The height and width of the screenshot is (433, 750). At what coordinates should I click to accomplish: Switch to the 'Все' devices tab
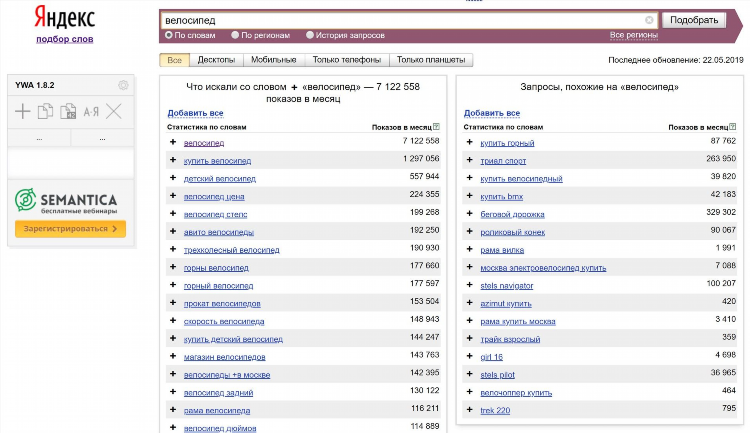(175, 60)
